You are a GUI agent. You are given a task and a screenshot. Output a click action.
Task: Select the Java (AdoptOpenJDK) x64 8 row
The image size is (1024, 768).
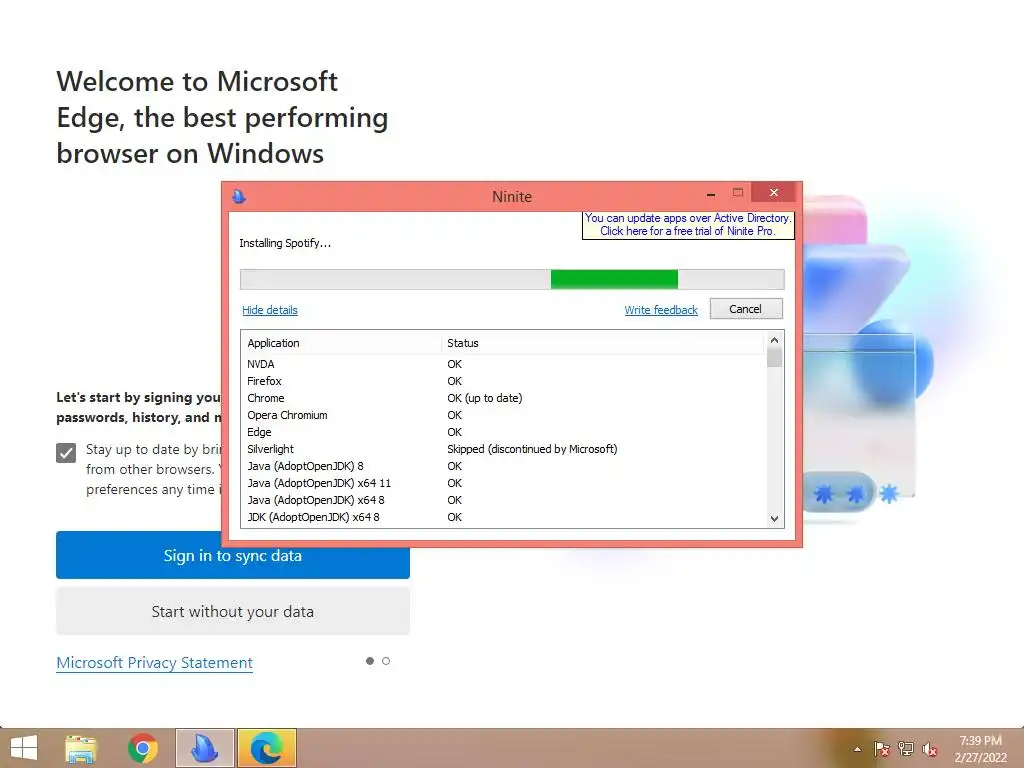tap(503, 500)
